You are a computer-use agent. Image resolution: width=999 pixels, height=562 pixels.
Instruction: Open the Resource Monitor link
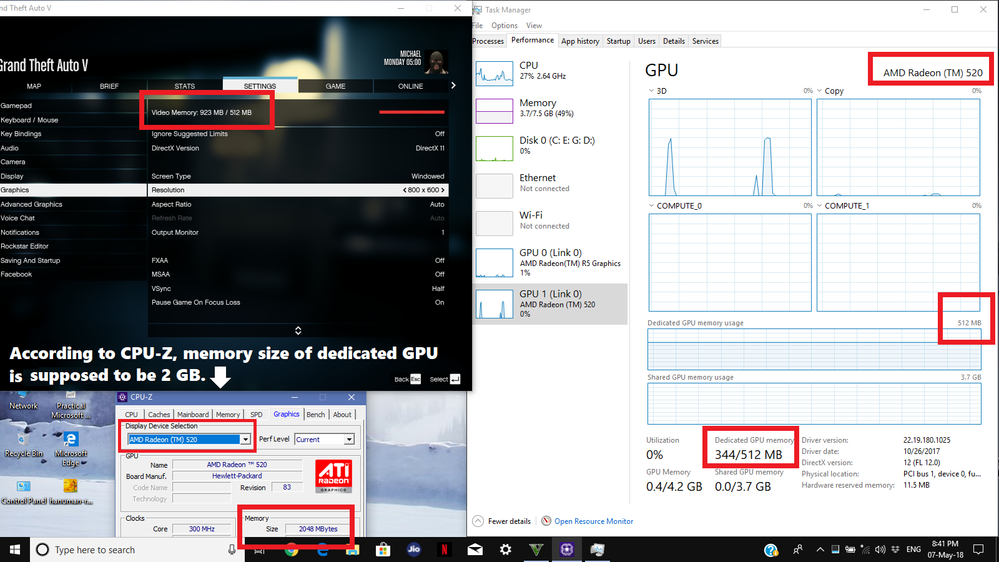point(593,521)
